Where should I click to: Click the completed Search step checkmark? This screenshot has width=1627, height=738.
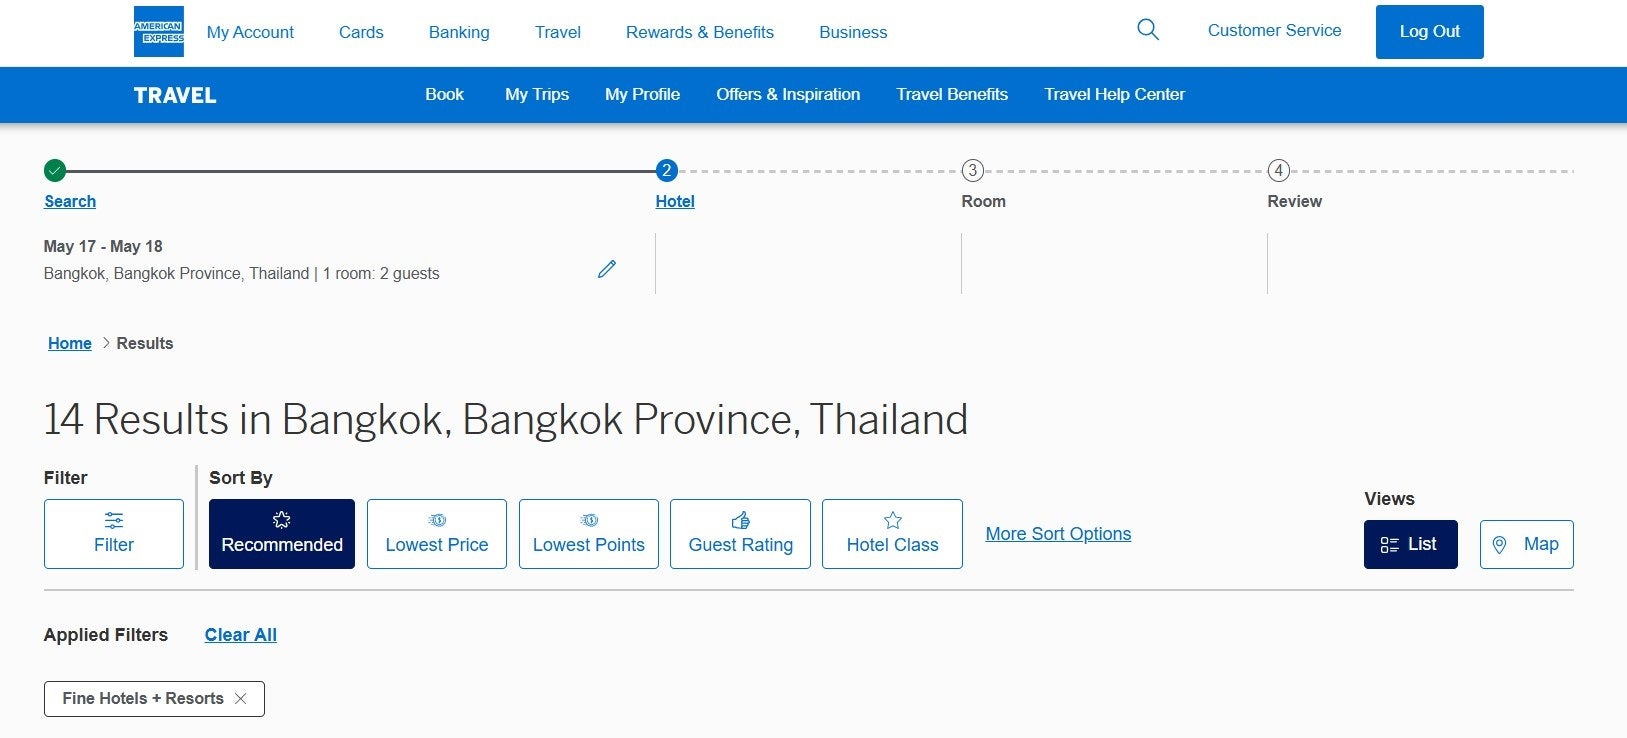[55, 171]
